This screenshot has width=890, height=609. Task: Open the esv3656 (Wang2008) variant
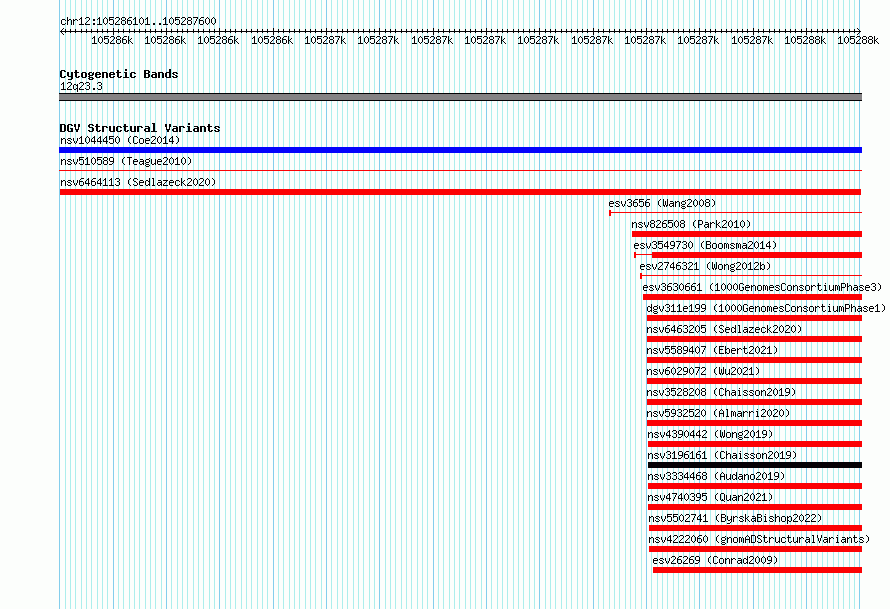click(x=662, y=203)
